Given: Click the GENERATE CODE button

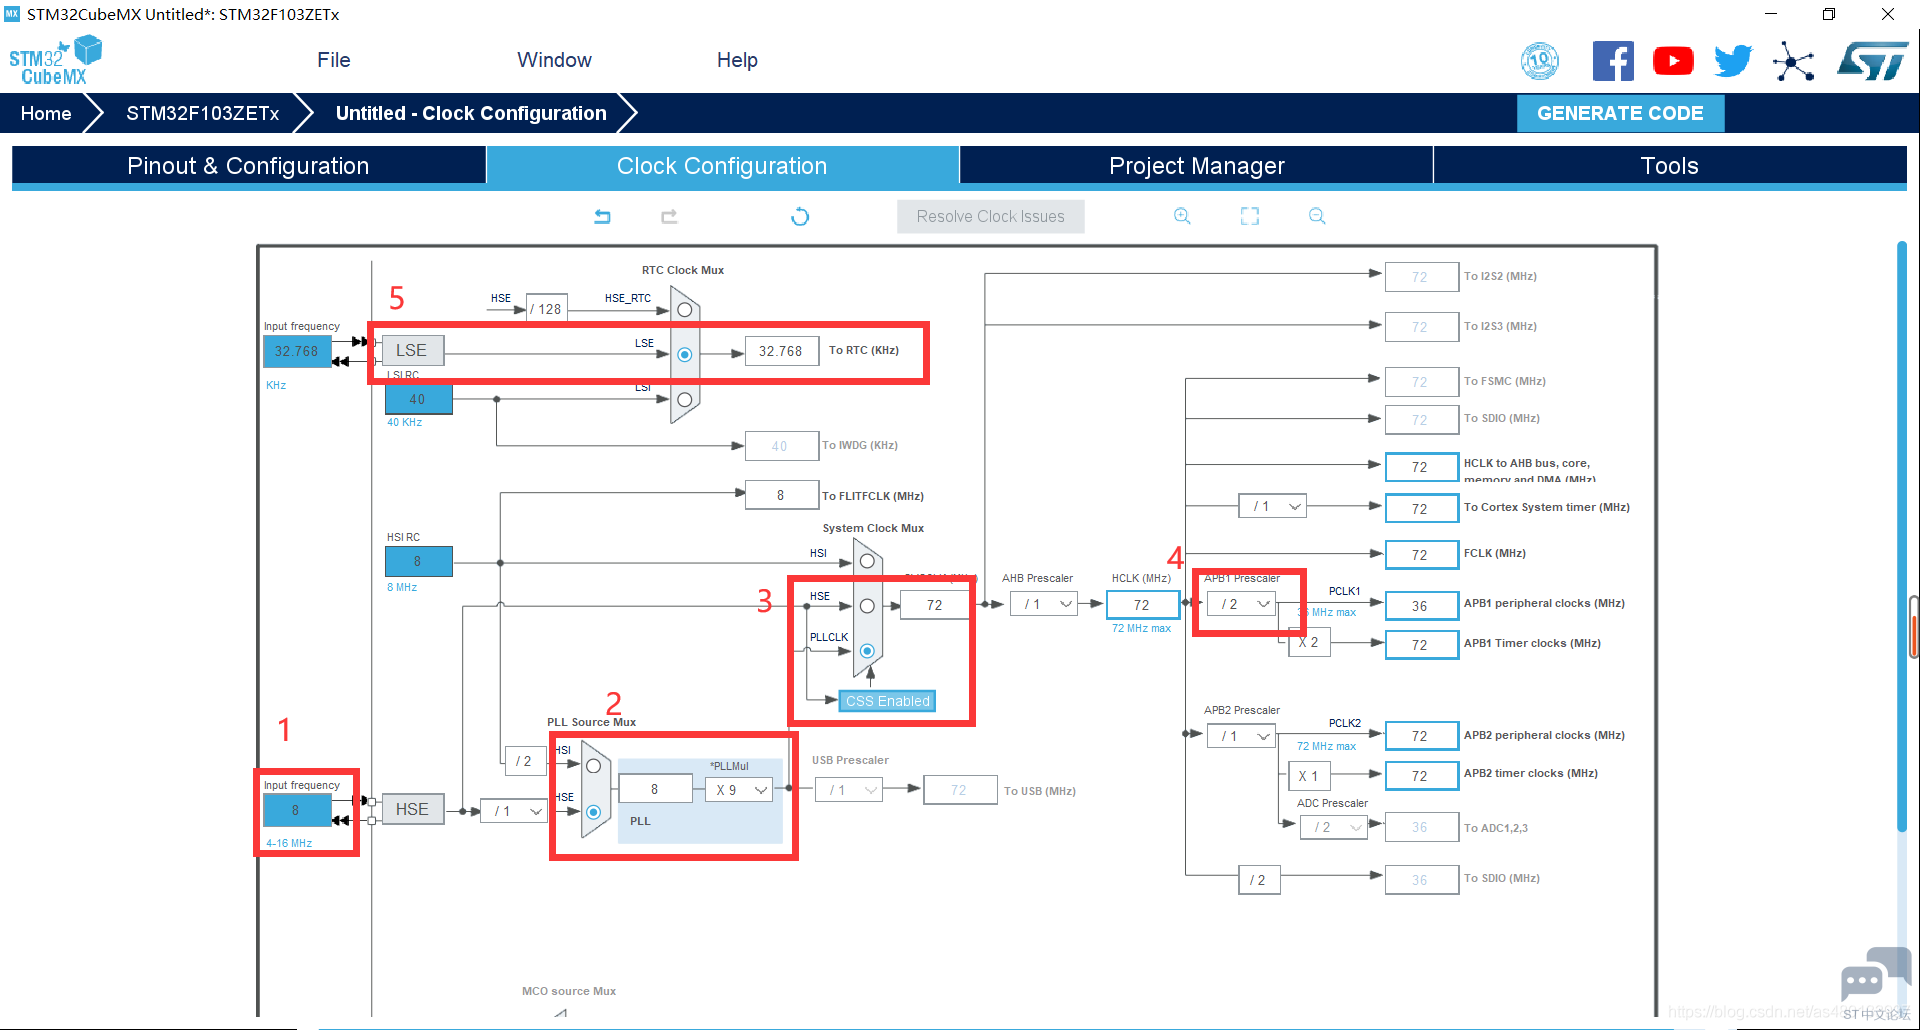Looking at the screenshot, I should pyautogui.click(x=1620, y=113).
